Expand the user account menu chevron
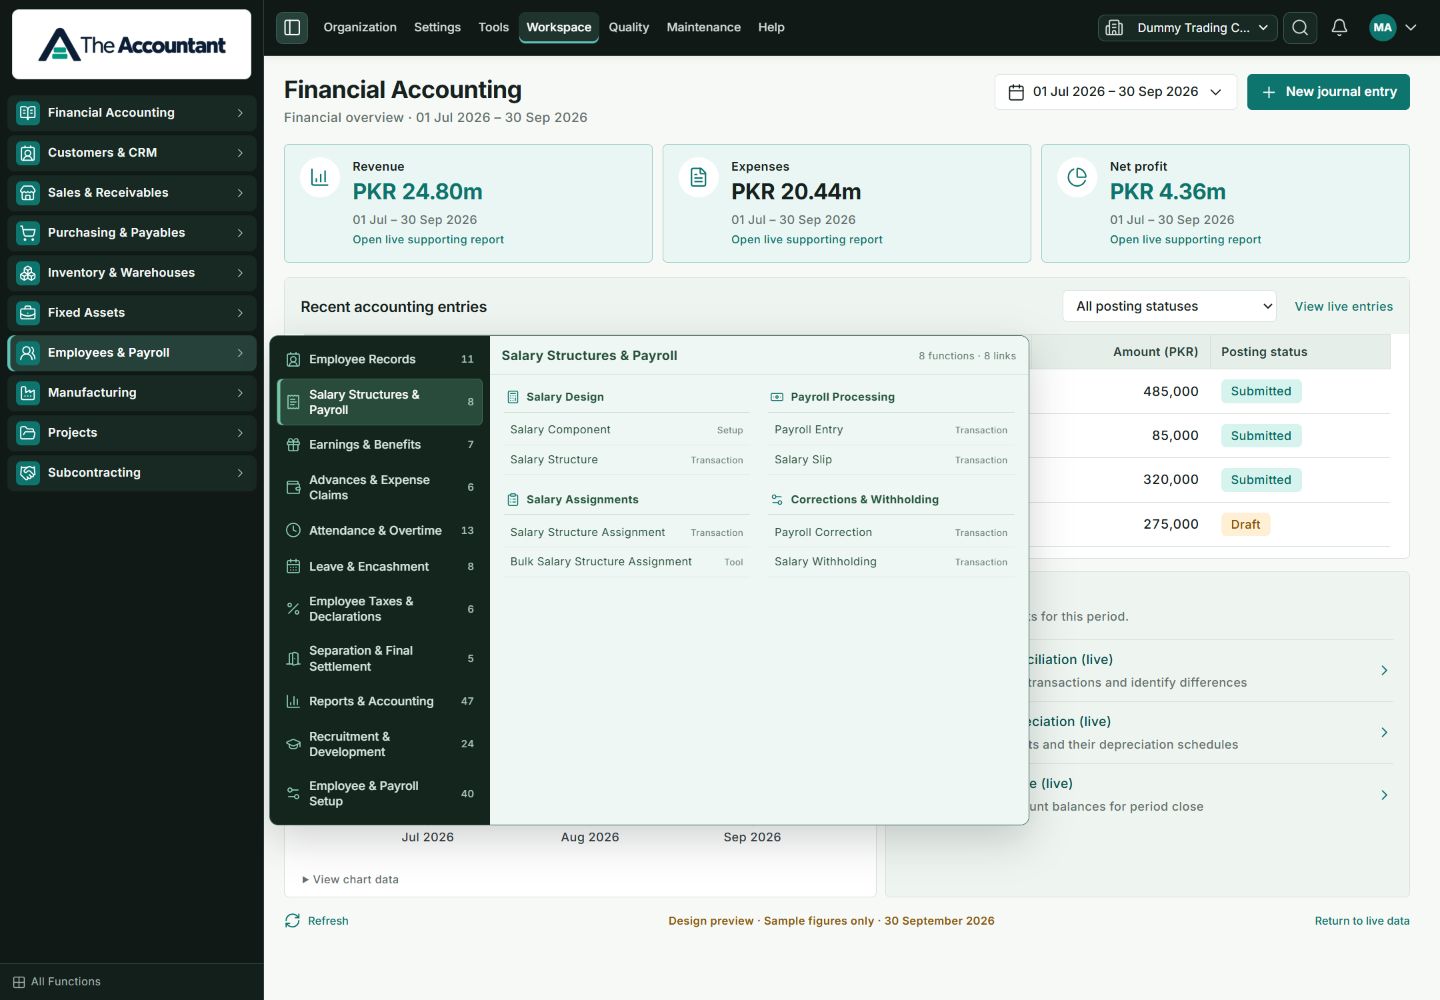Image resolution: width=1440 pixels, height=1000 pixels. tap(1411, 28)
